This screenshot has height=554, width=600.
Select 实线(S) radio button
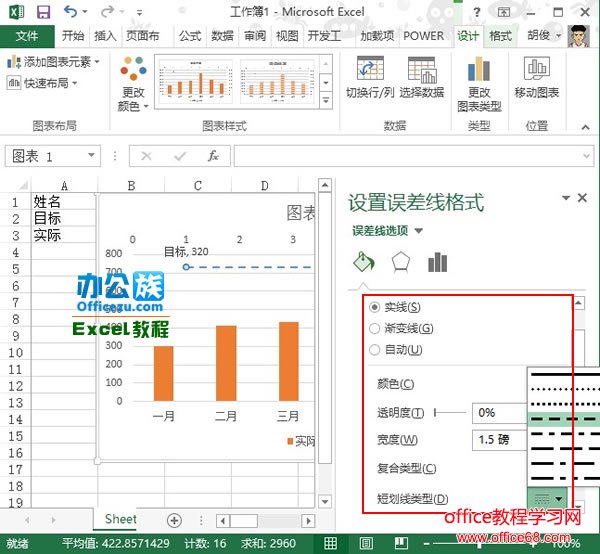tap(375, 307)
